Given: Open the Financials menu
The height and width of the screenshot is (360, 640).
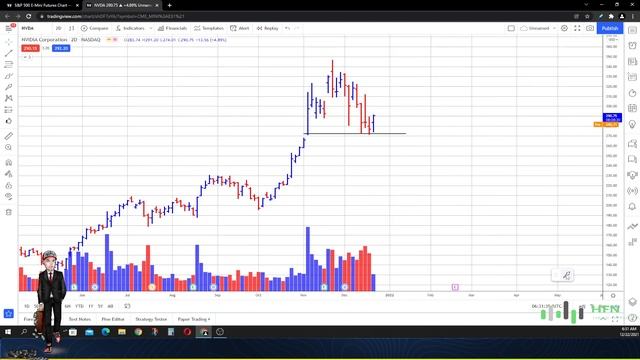Looking at the screenshot, I should pos(172,28).
